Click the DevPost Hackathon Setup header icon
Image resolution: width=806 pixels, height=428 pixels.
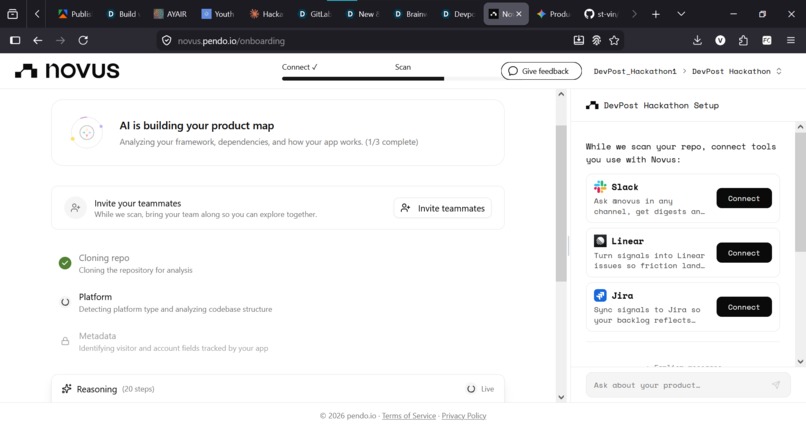pos(592,105)
